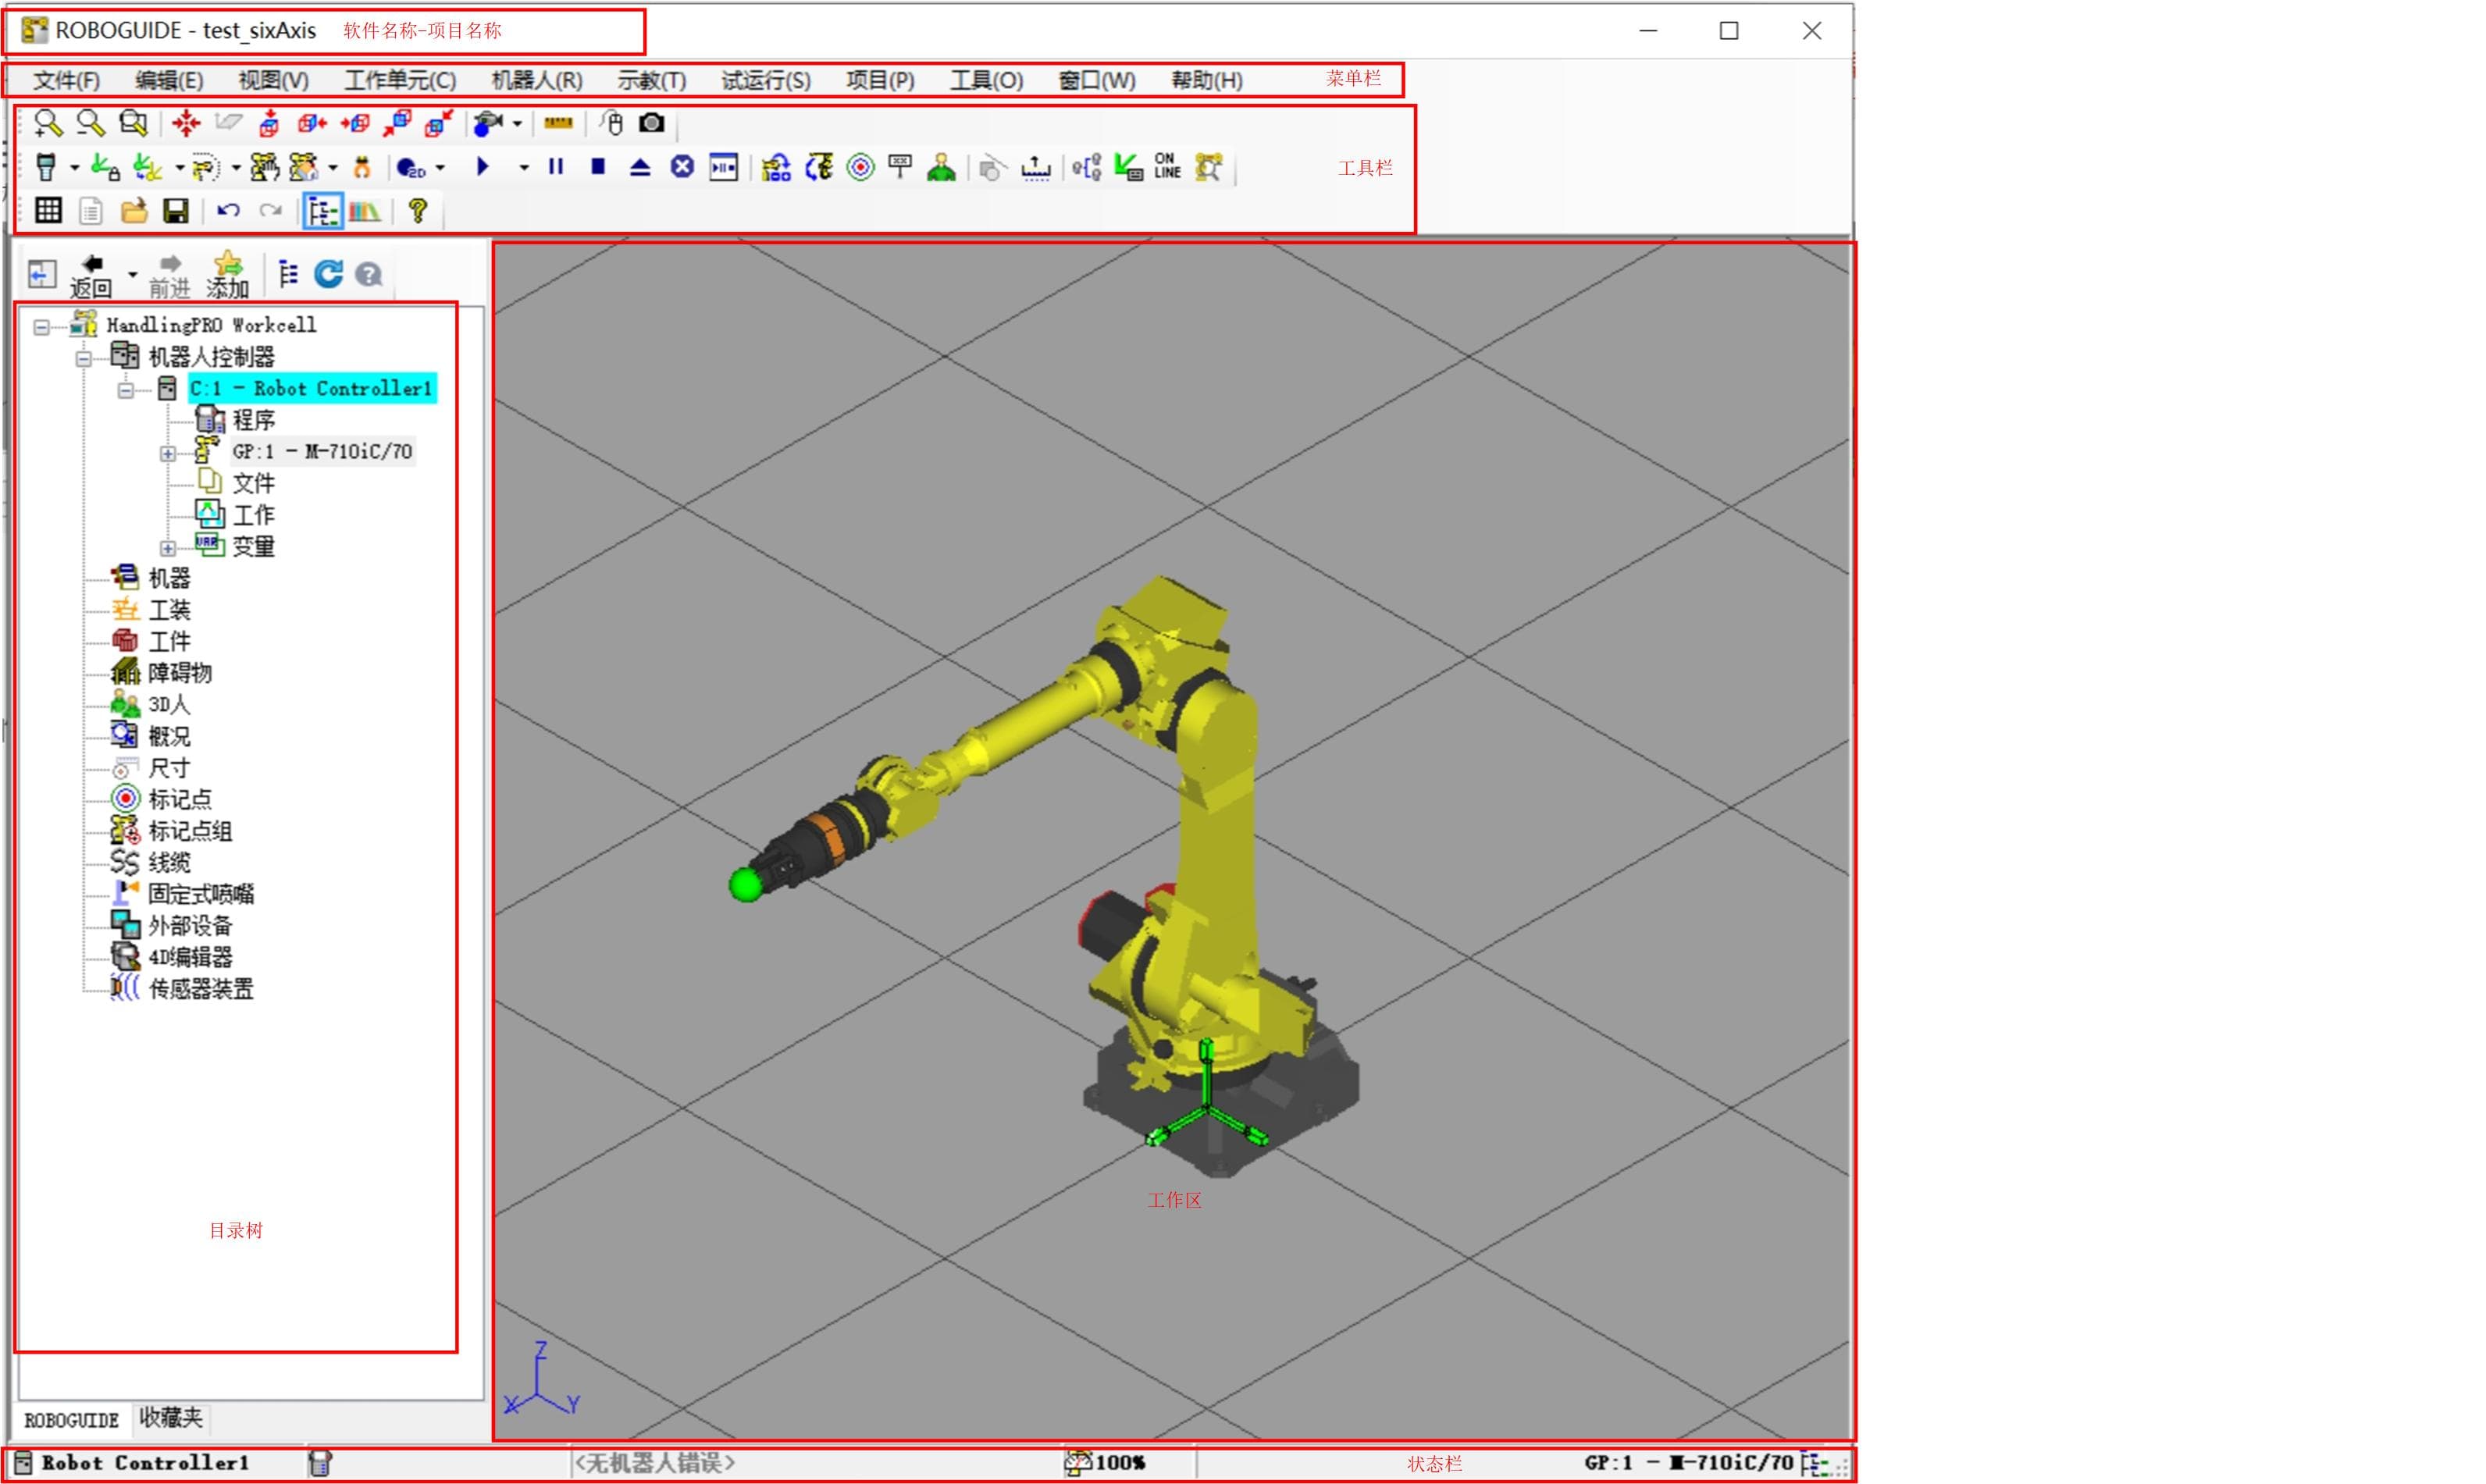The width and height of the screenshot is (2486, 1484).
Task: Toggle the panel dock icon left of 返回
Action: [42, 274]
